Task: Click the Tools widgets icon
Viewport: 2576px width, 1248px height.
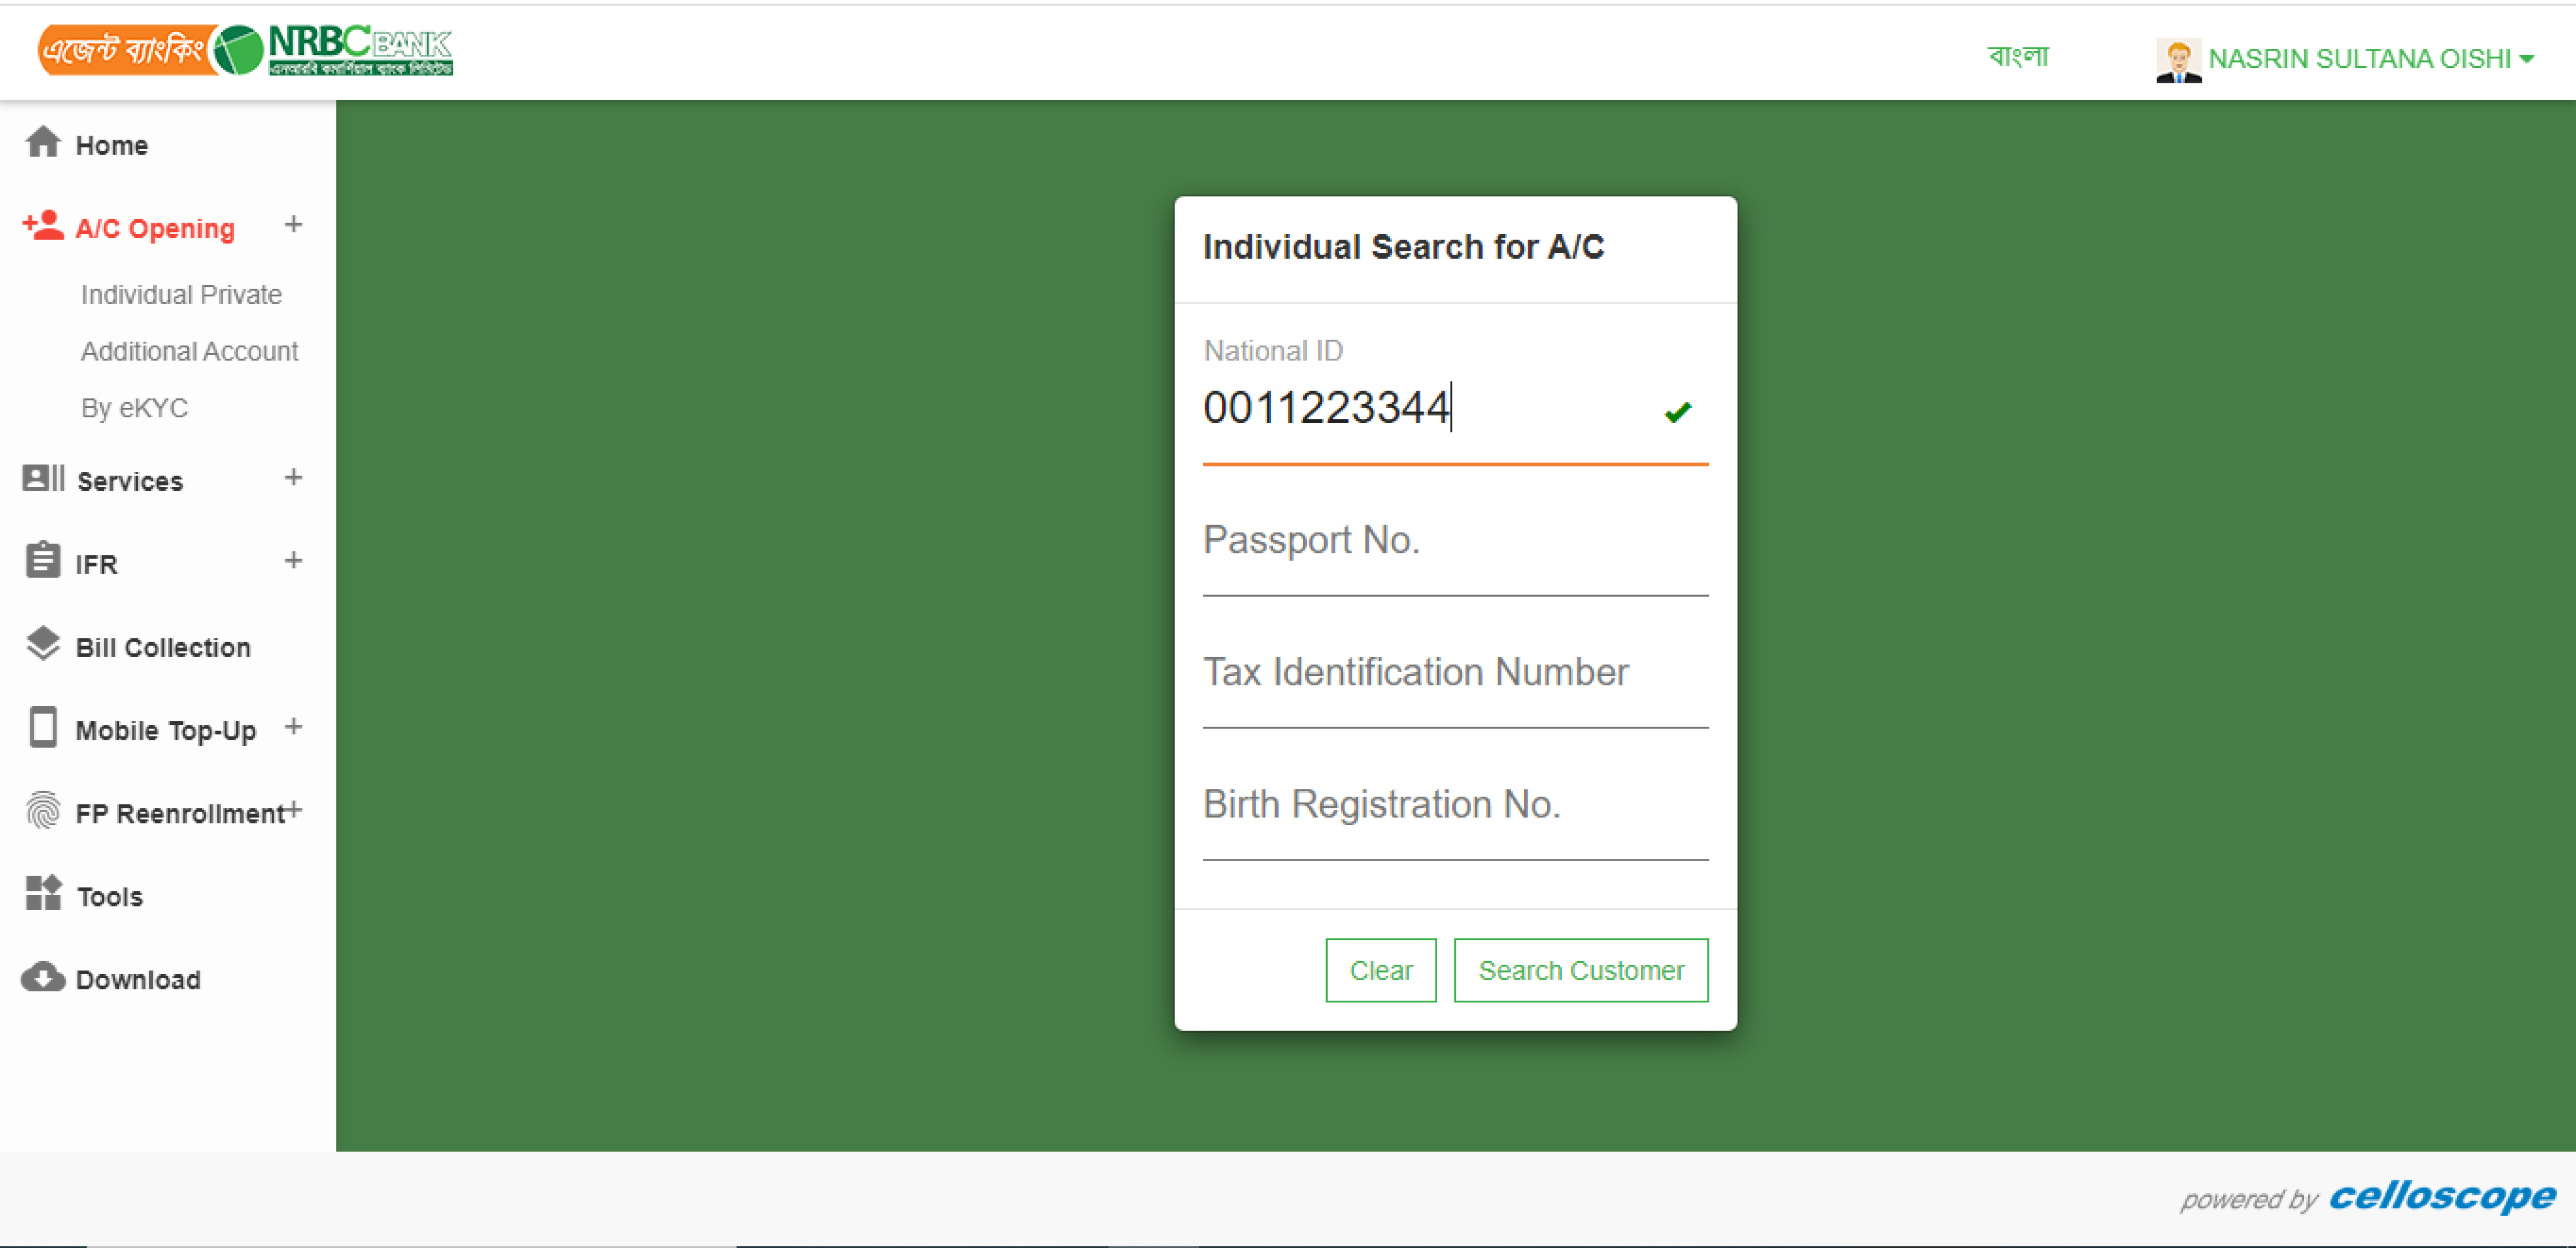Action: pyautogui.click(x=43, y=893)
